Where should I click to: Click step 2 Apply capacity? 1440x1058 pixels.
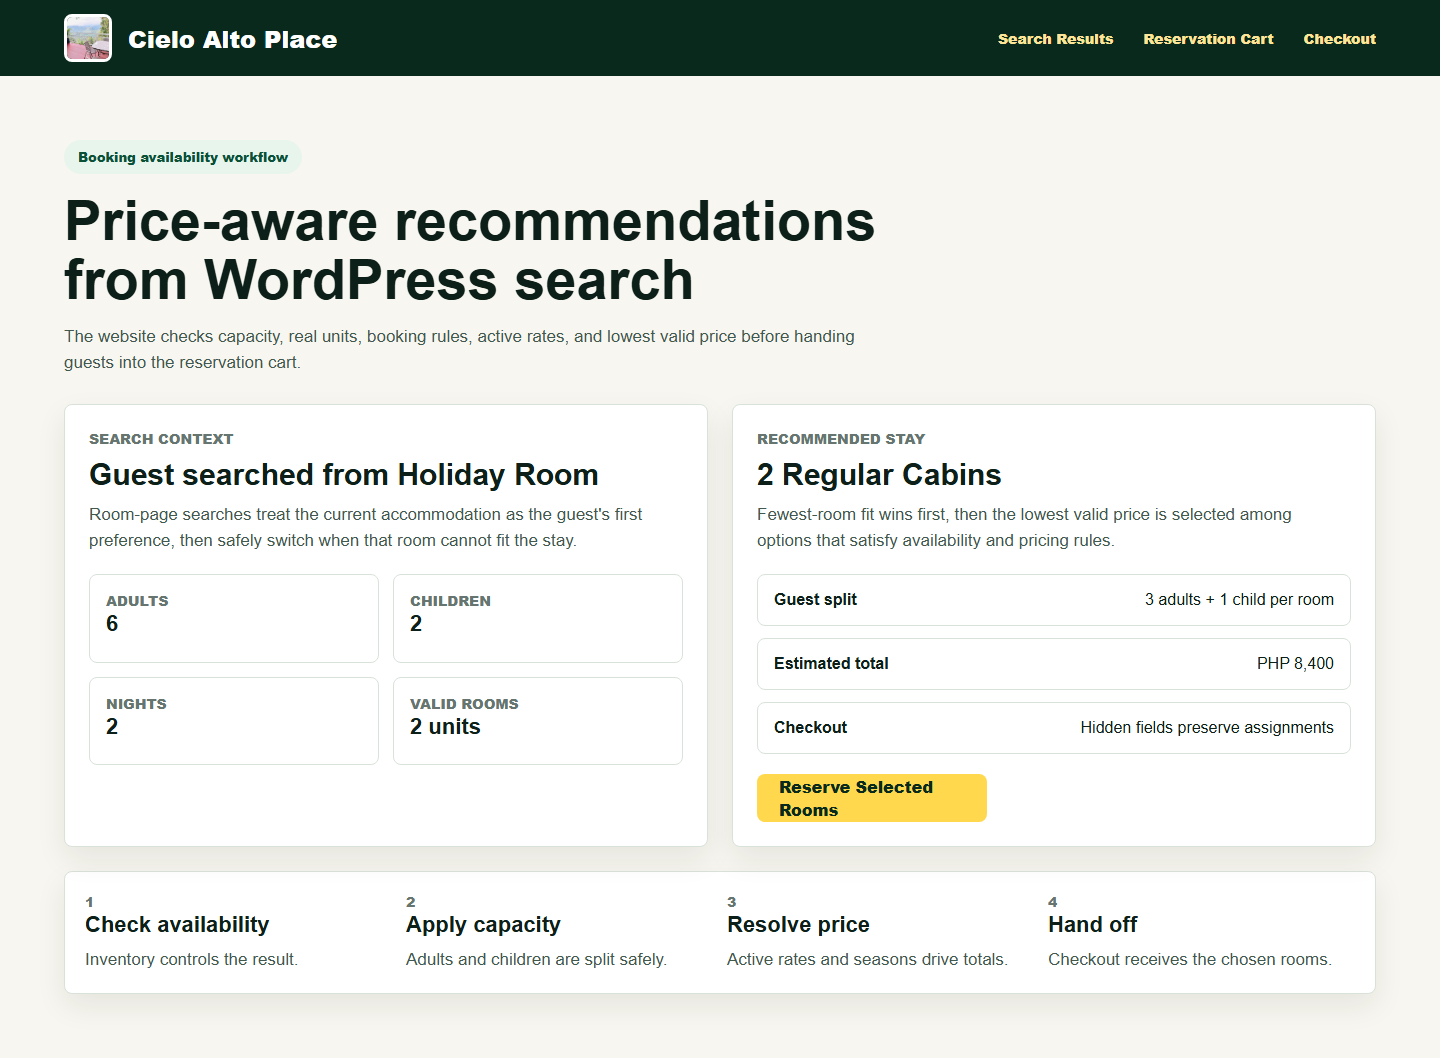(x=483, y=924)
